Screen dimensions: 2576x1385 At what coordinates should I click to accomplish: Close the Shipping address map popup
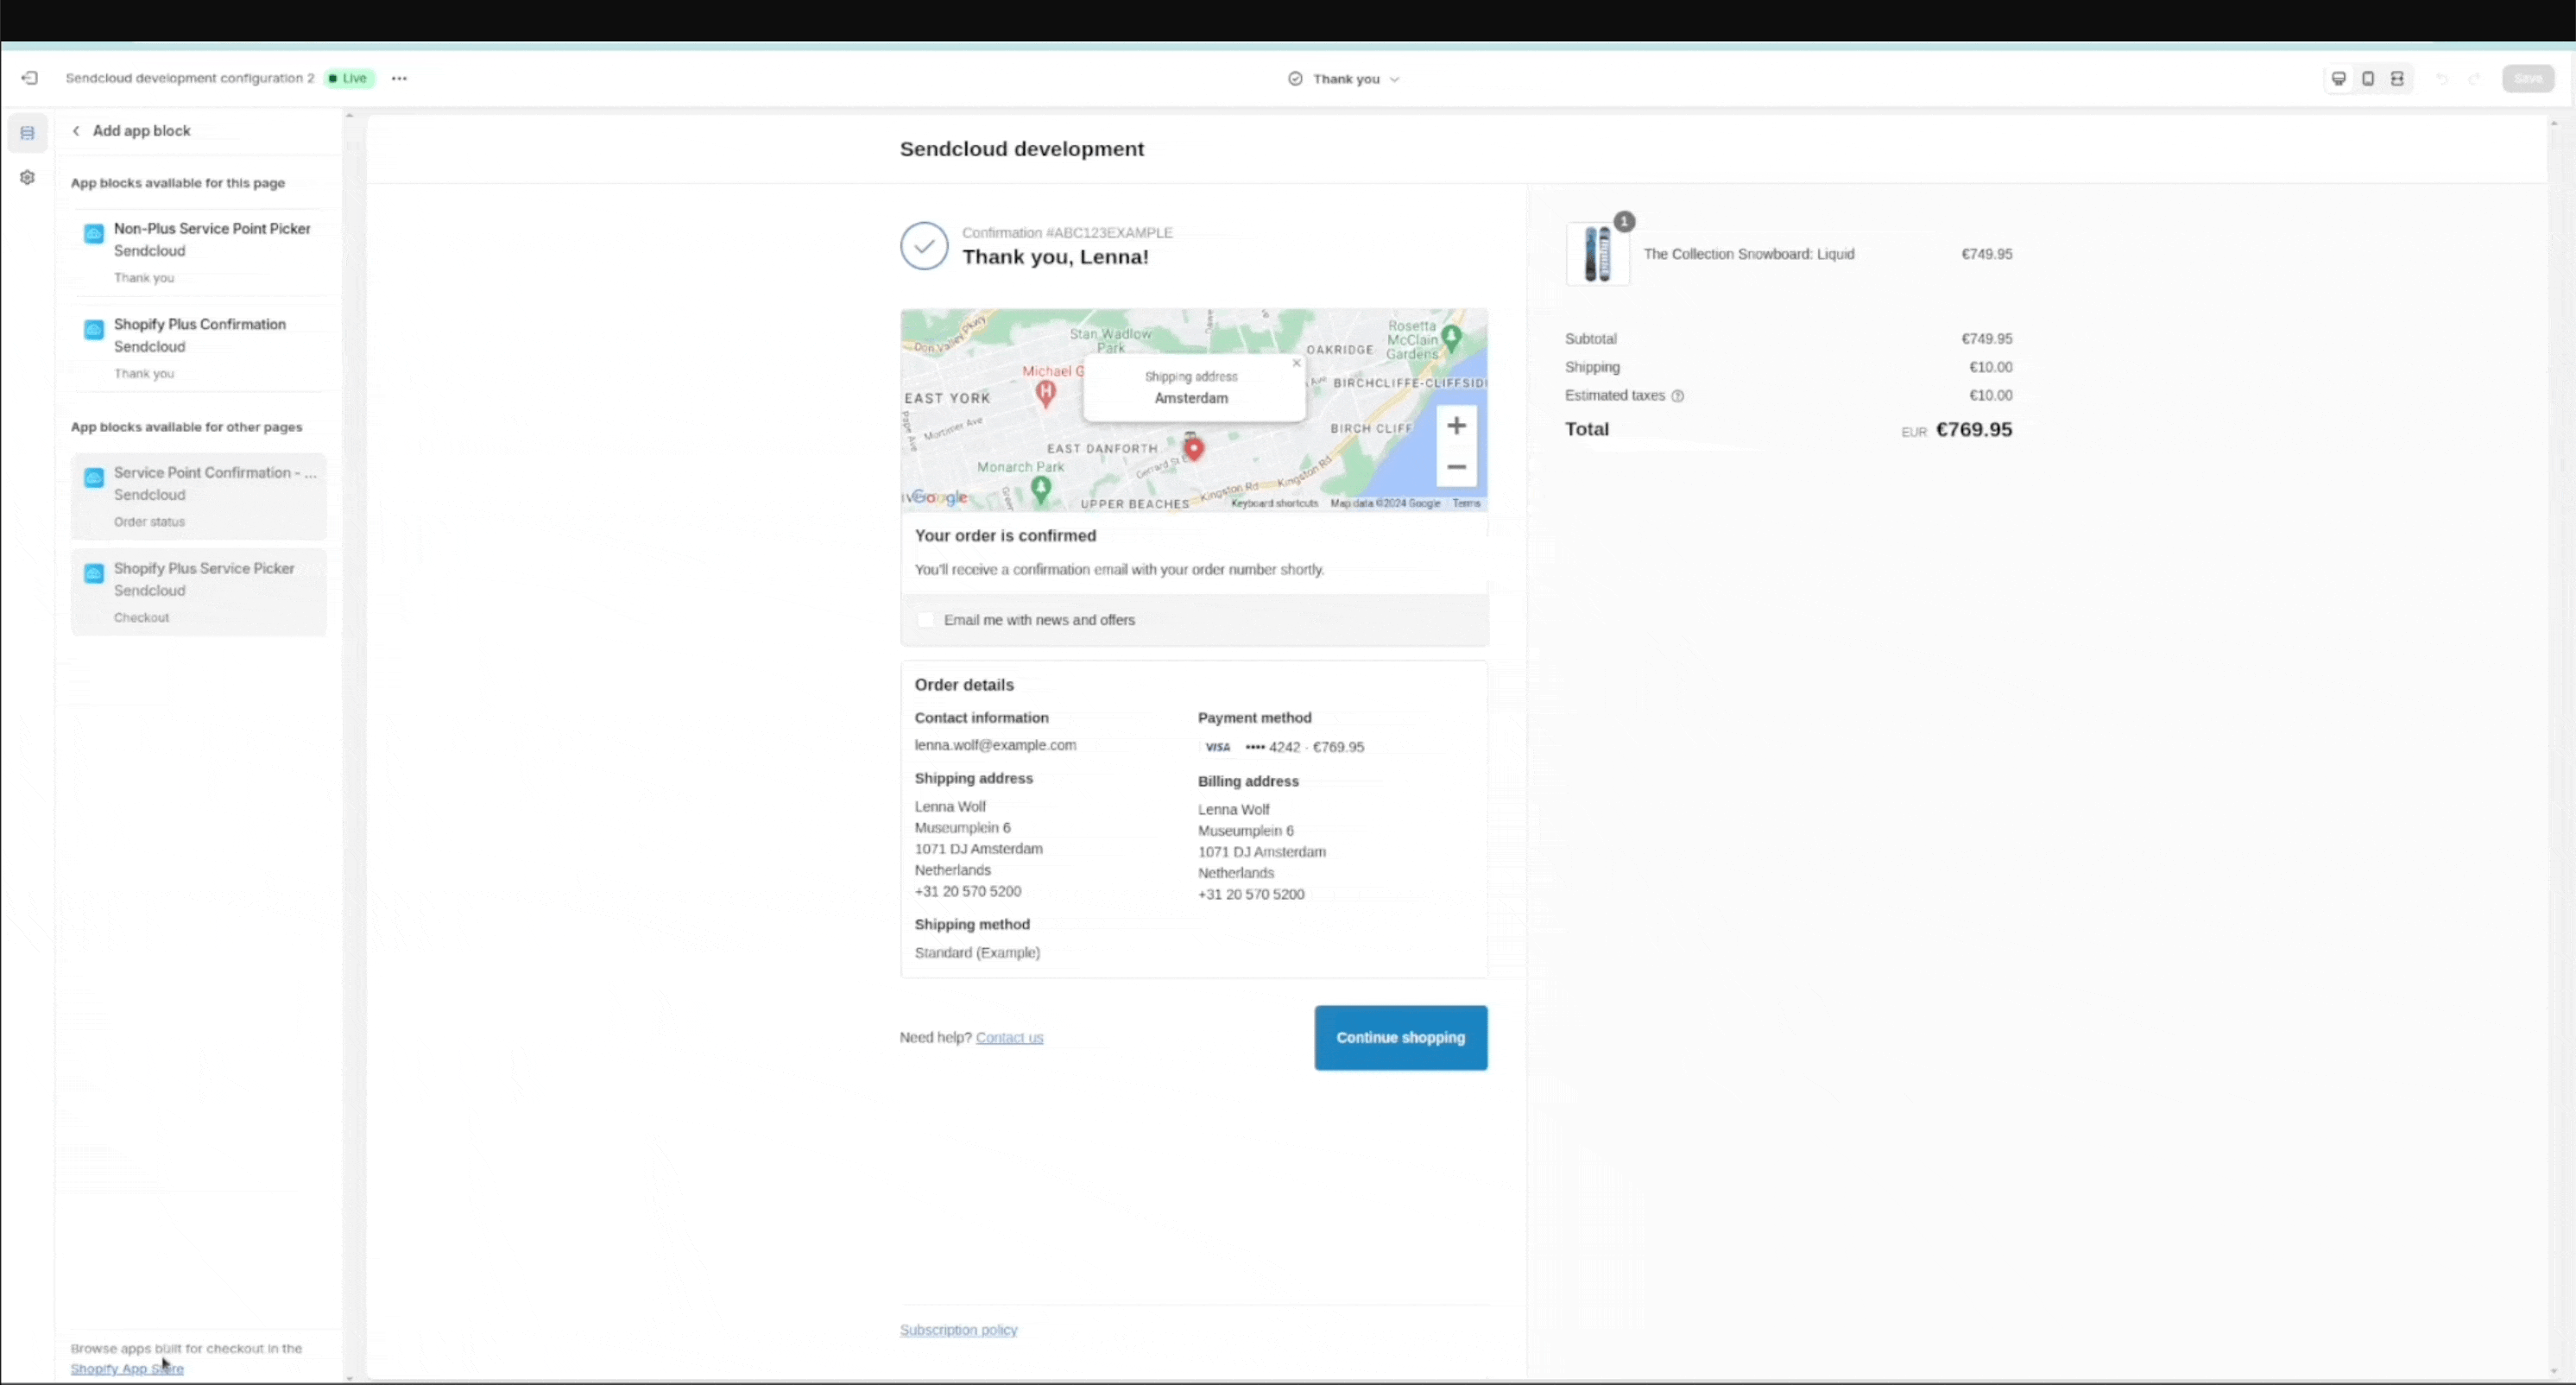tap(1296, 363)
